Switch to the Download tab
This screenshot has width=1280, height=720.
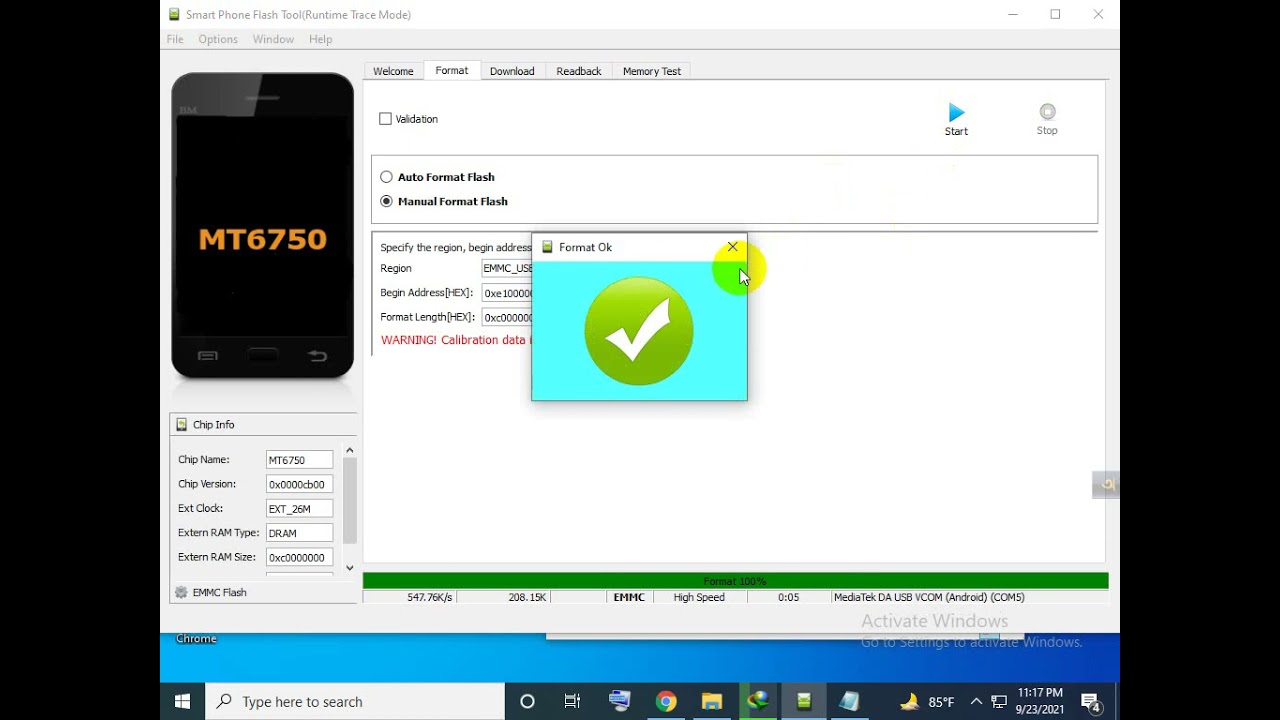pyautogui.click(x=512, y=71)
